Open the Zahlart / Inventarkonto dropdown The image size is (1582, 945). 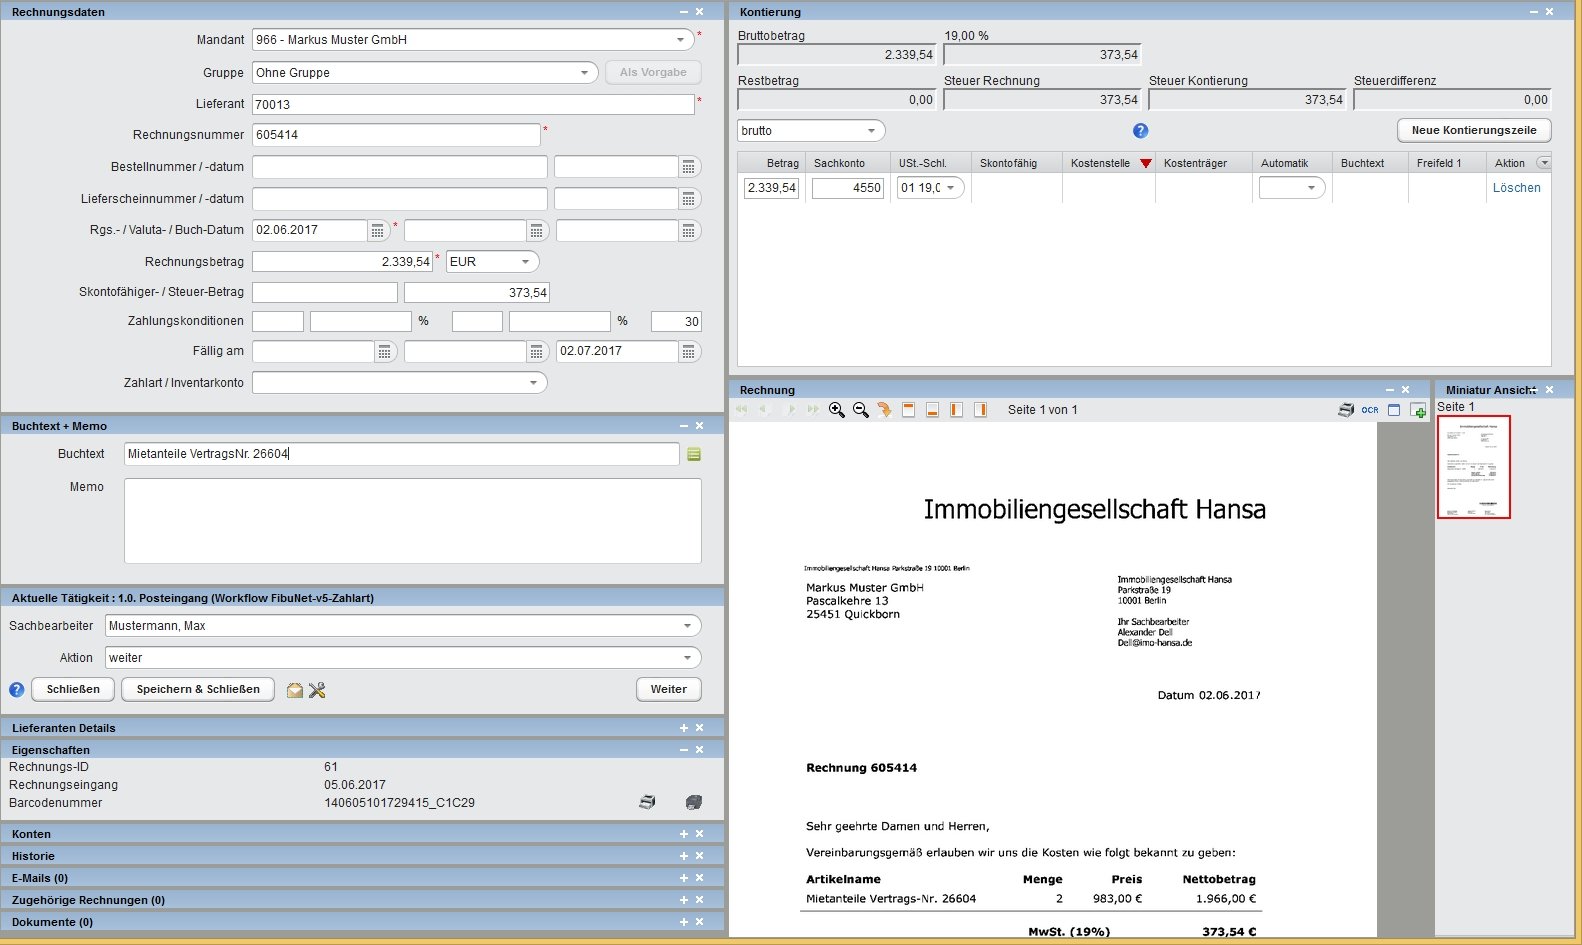(x=534, y=383)
